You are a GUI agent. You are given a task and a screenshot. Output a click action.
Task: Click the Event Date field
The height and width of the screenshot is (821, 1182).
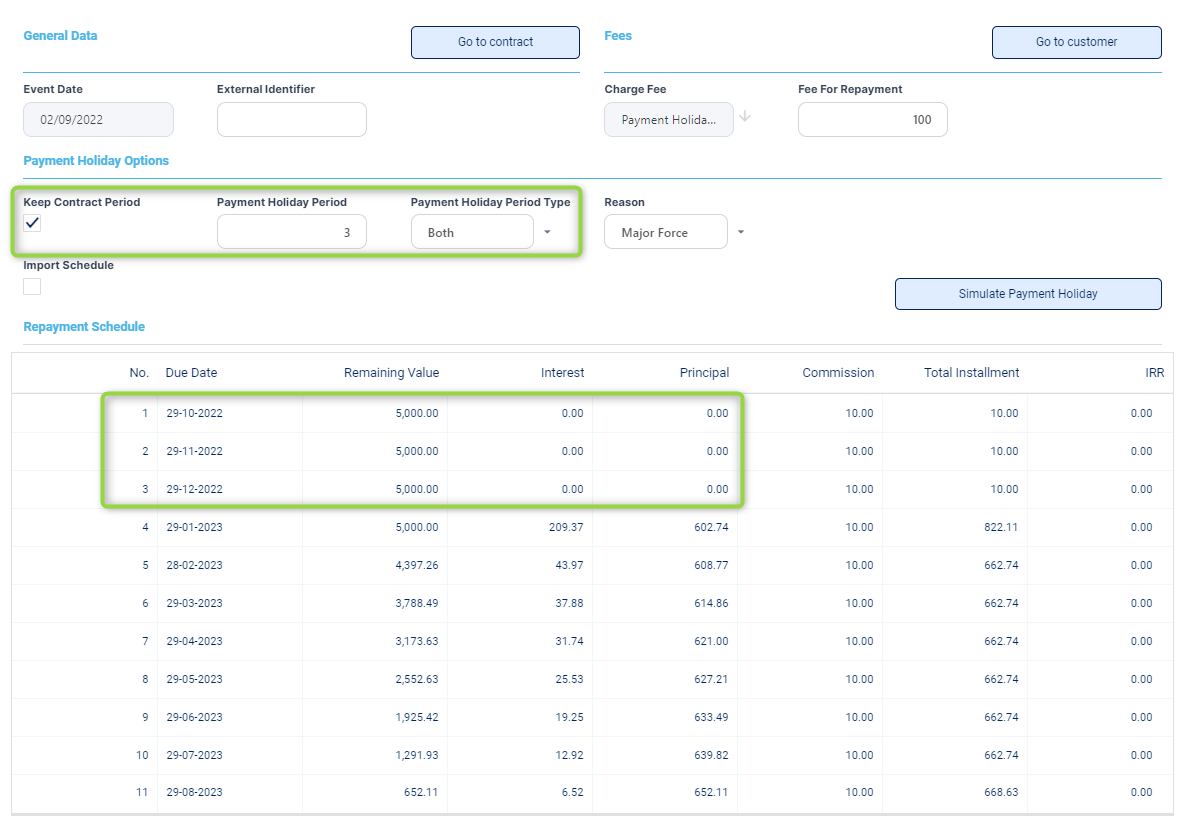tap(98, 120)
